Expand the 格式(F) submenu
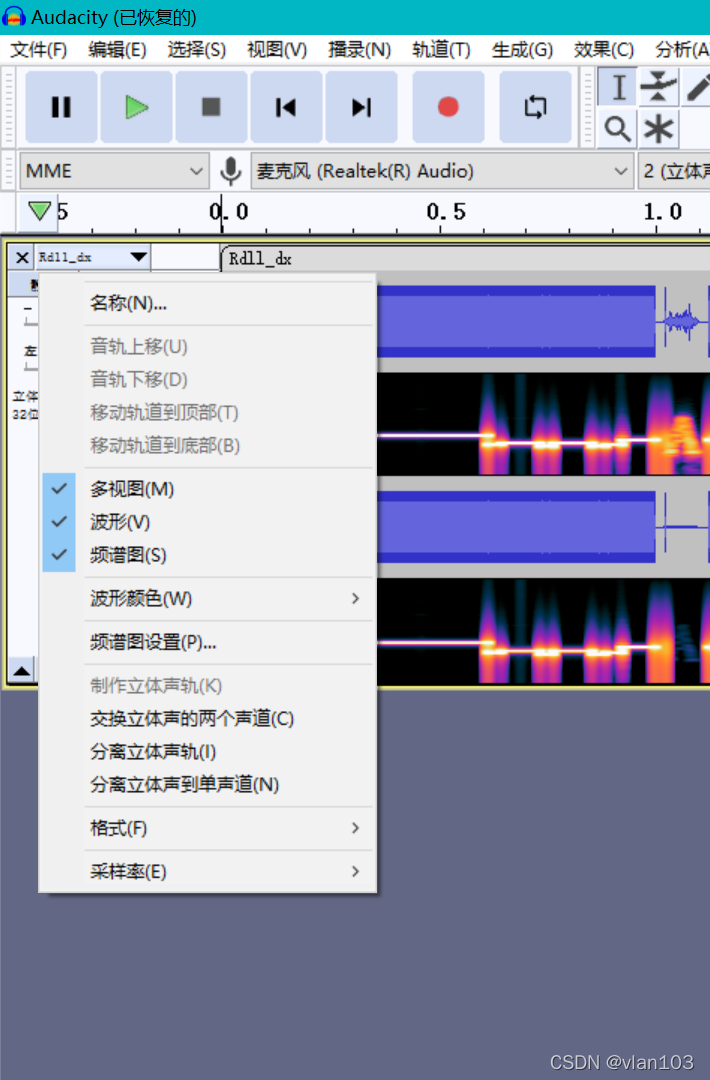This screenshot has width=710, height=1080. 207,828
